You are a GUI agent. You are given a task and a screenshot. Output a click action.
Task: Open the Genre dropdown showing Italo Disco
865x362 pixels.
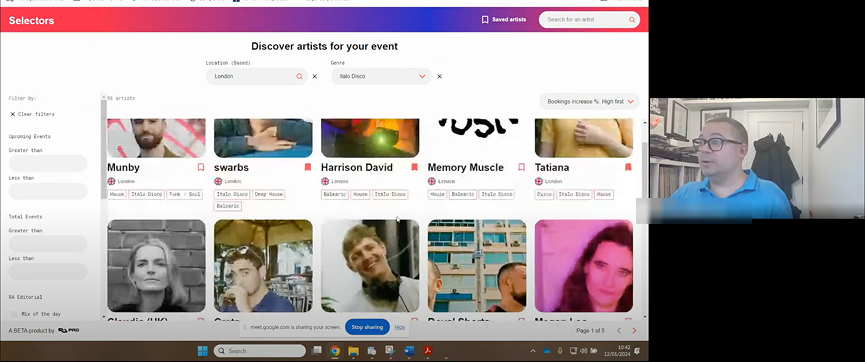[381, 77]
